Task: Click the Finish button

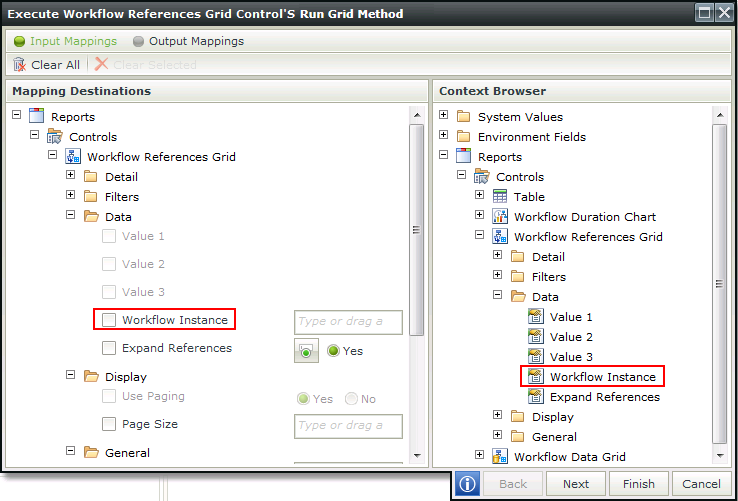Action: point(639,484)
